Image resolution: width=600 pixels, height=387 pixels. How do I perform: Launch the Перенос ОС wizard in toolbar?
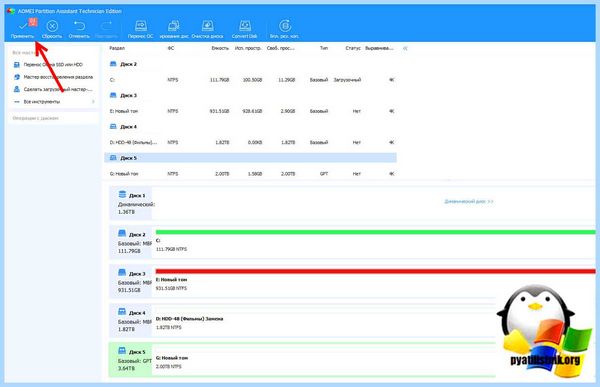[140, 29]
